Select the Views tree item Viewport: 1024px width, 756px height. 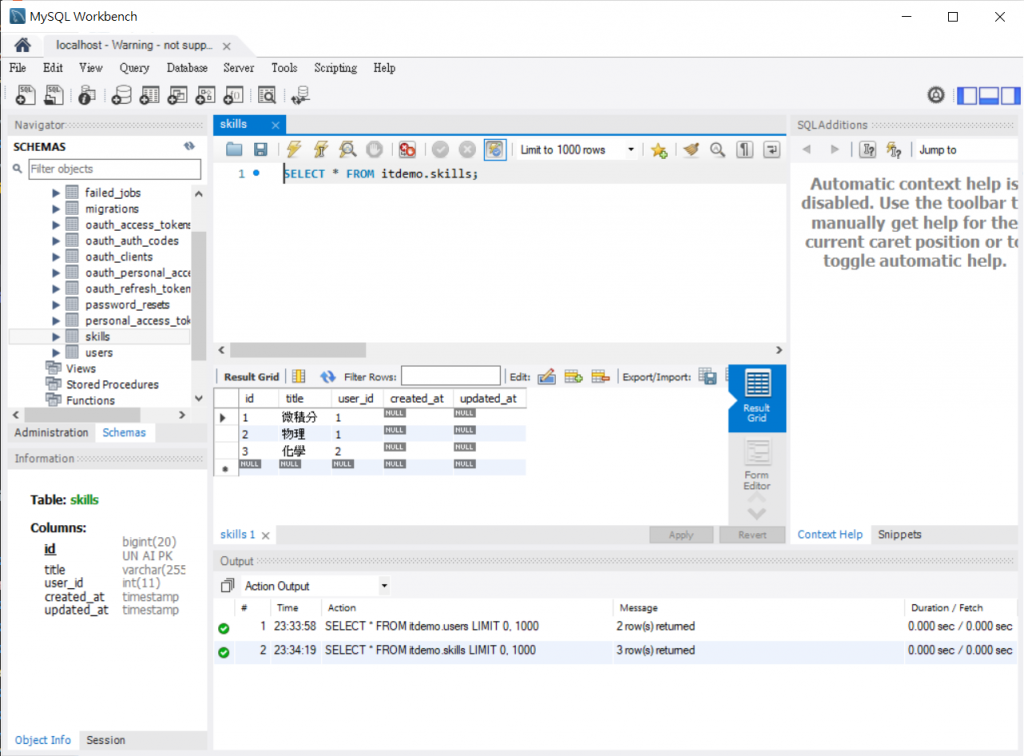[x=80, y=369]
